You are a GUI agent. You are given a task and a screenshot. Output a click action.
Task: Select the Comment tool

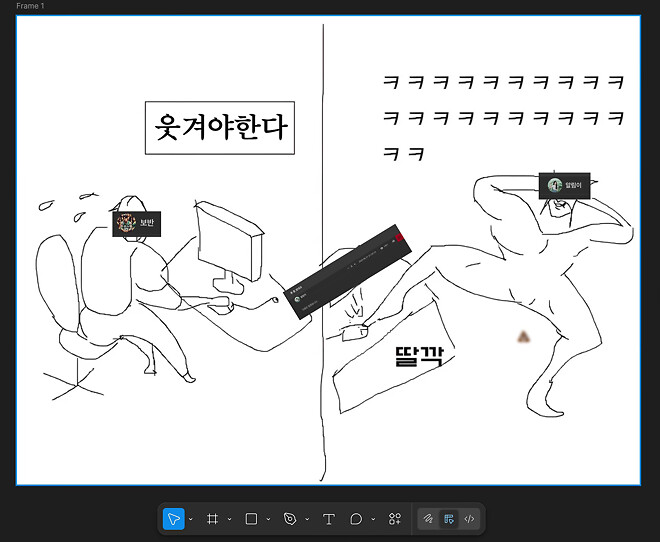click(x=356, y=519)
